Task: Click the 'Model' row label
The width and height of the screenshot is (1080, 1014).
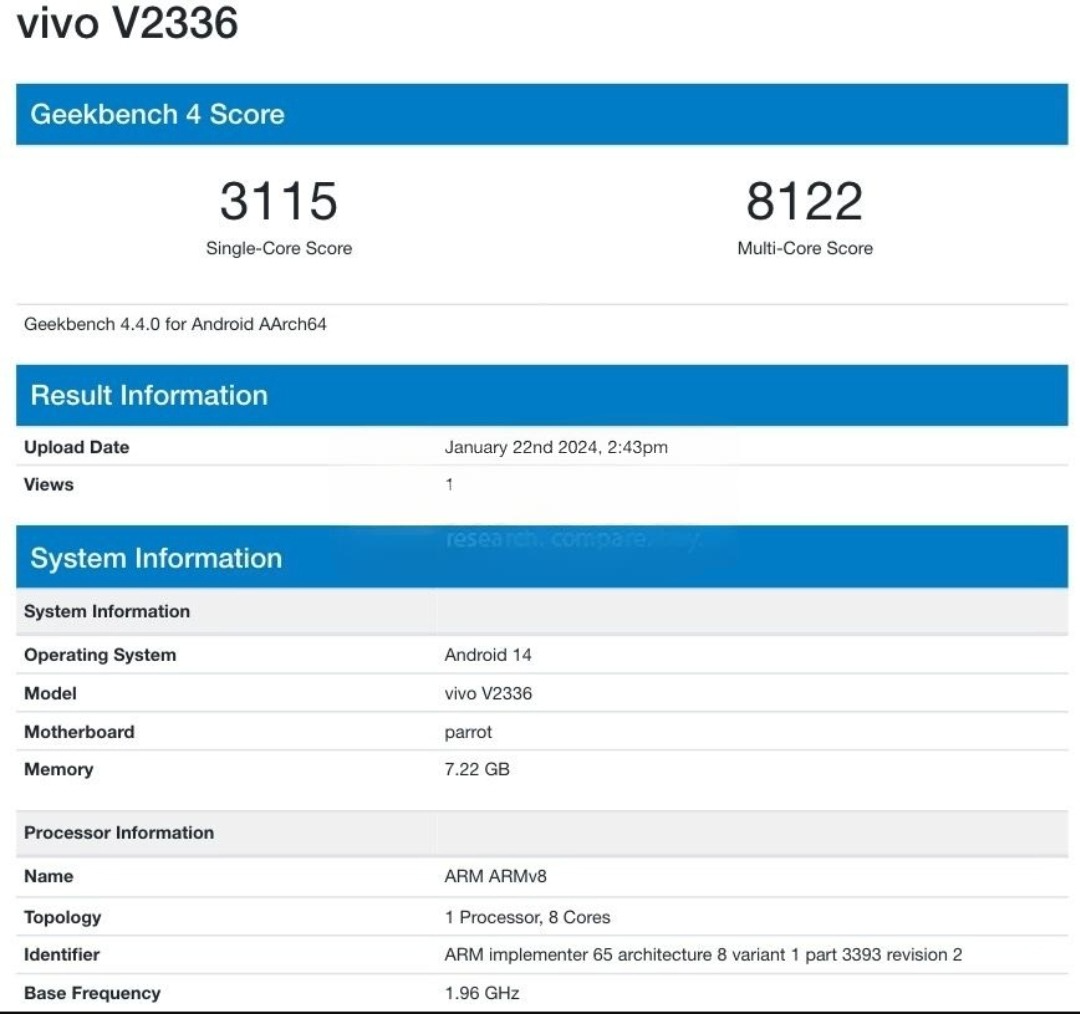Action: tap(50, 693)
